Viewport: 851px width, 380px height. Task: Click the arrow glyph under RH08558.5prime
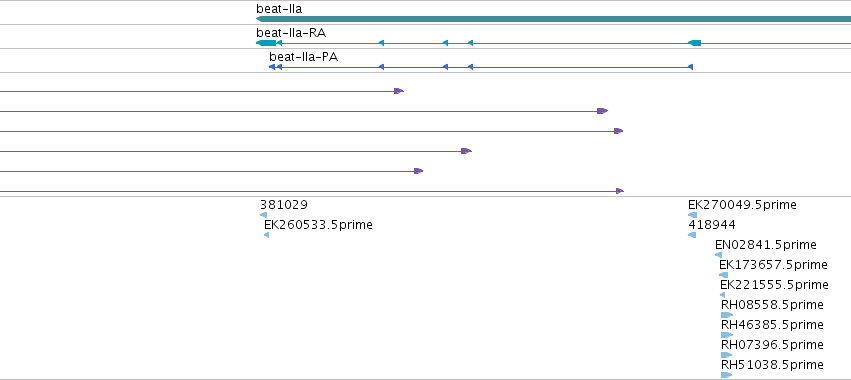(727, 315)
